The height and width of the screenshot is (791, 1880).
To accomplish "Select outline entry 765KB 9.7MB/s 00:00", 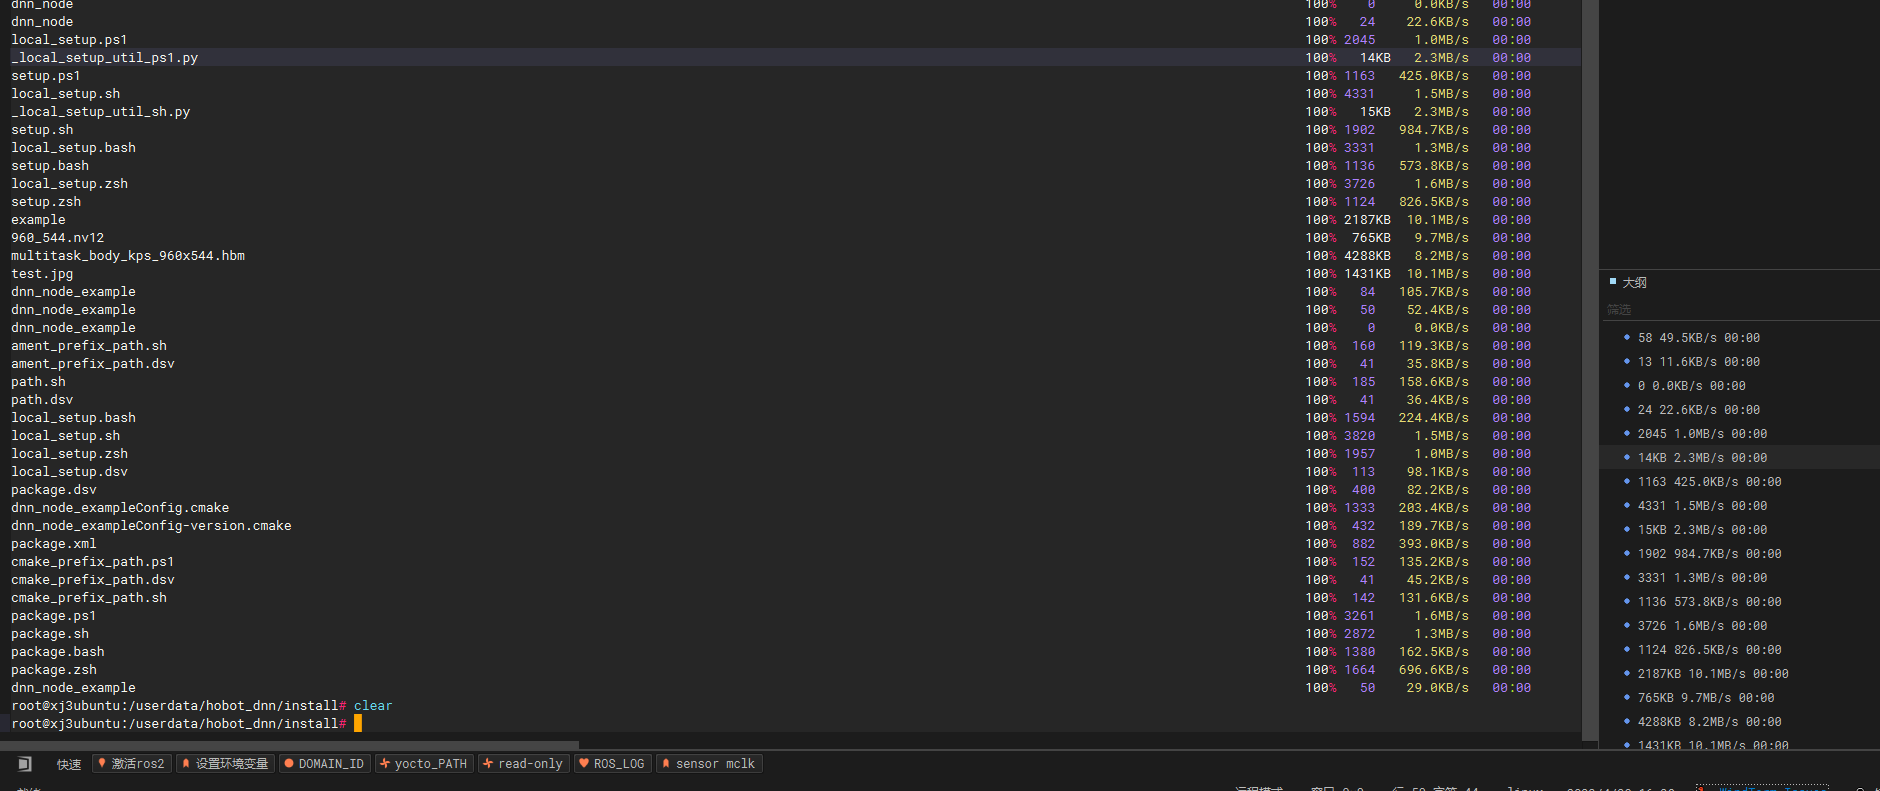I will coord(1706,698).
